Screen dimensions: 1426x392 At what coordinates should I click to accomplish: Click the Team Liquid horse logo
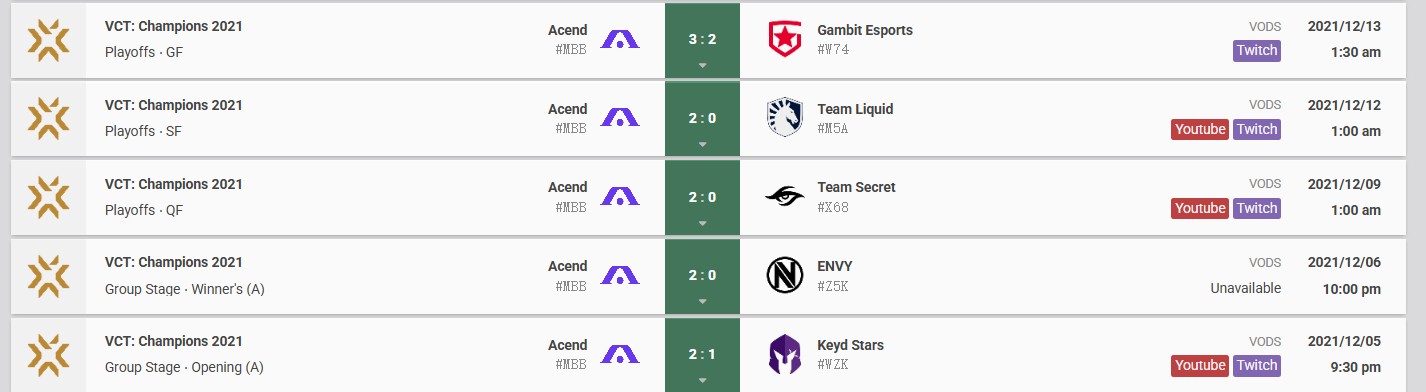point(784,118)
